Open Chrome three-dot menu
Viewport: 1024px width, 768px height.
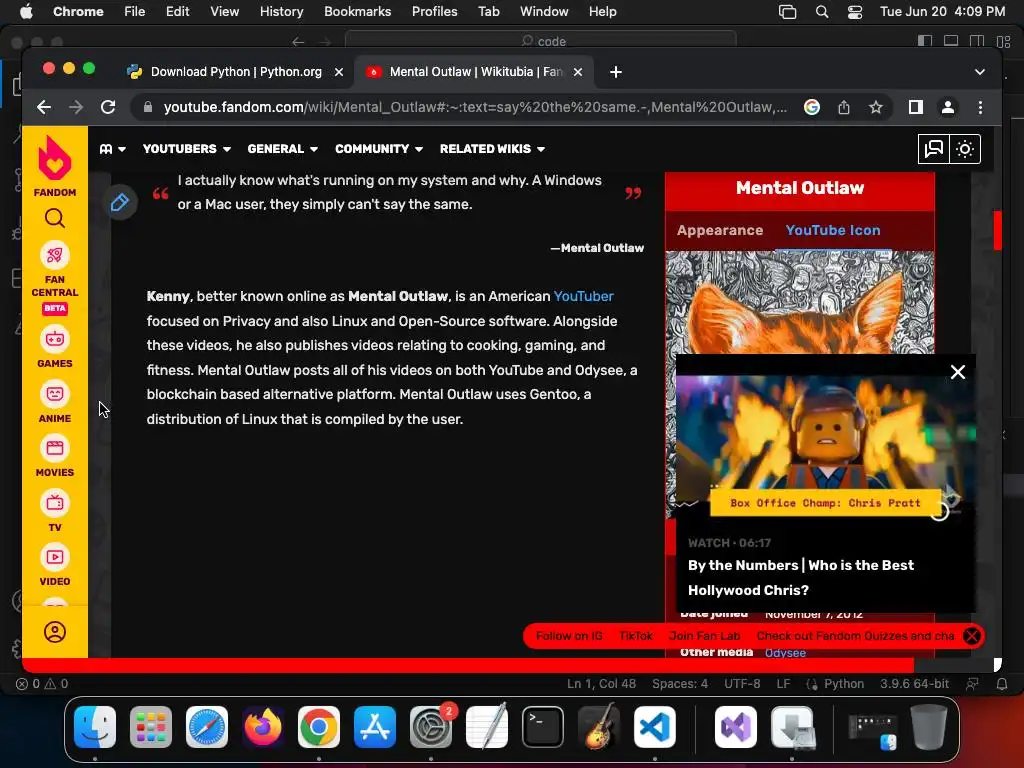(x=980, y=107)
